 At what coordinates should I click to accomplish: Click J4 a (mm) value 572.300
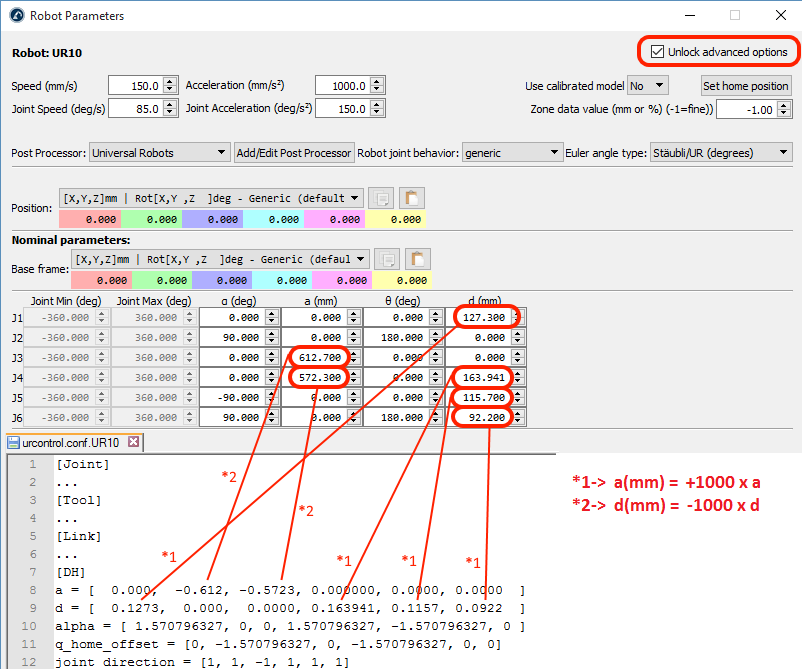[x=320, y=377]
